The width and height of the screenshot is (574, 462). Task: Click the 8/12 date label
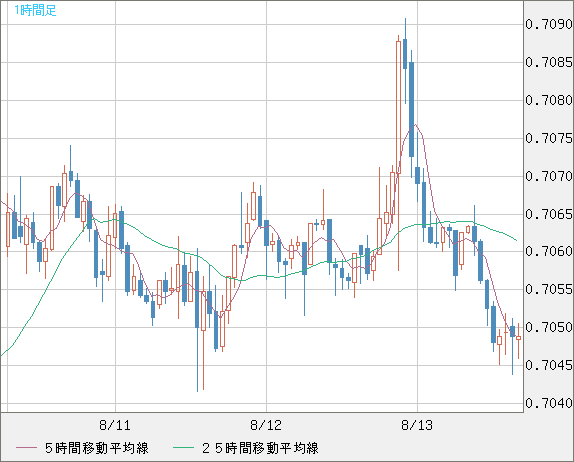(266, 425)
